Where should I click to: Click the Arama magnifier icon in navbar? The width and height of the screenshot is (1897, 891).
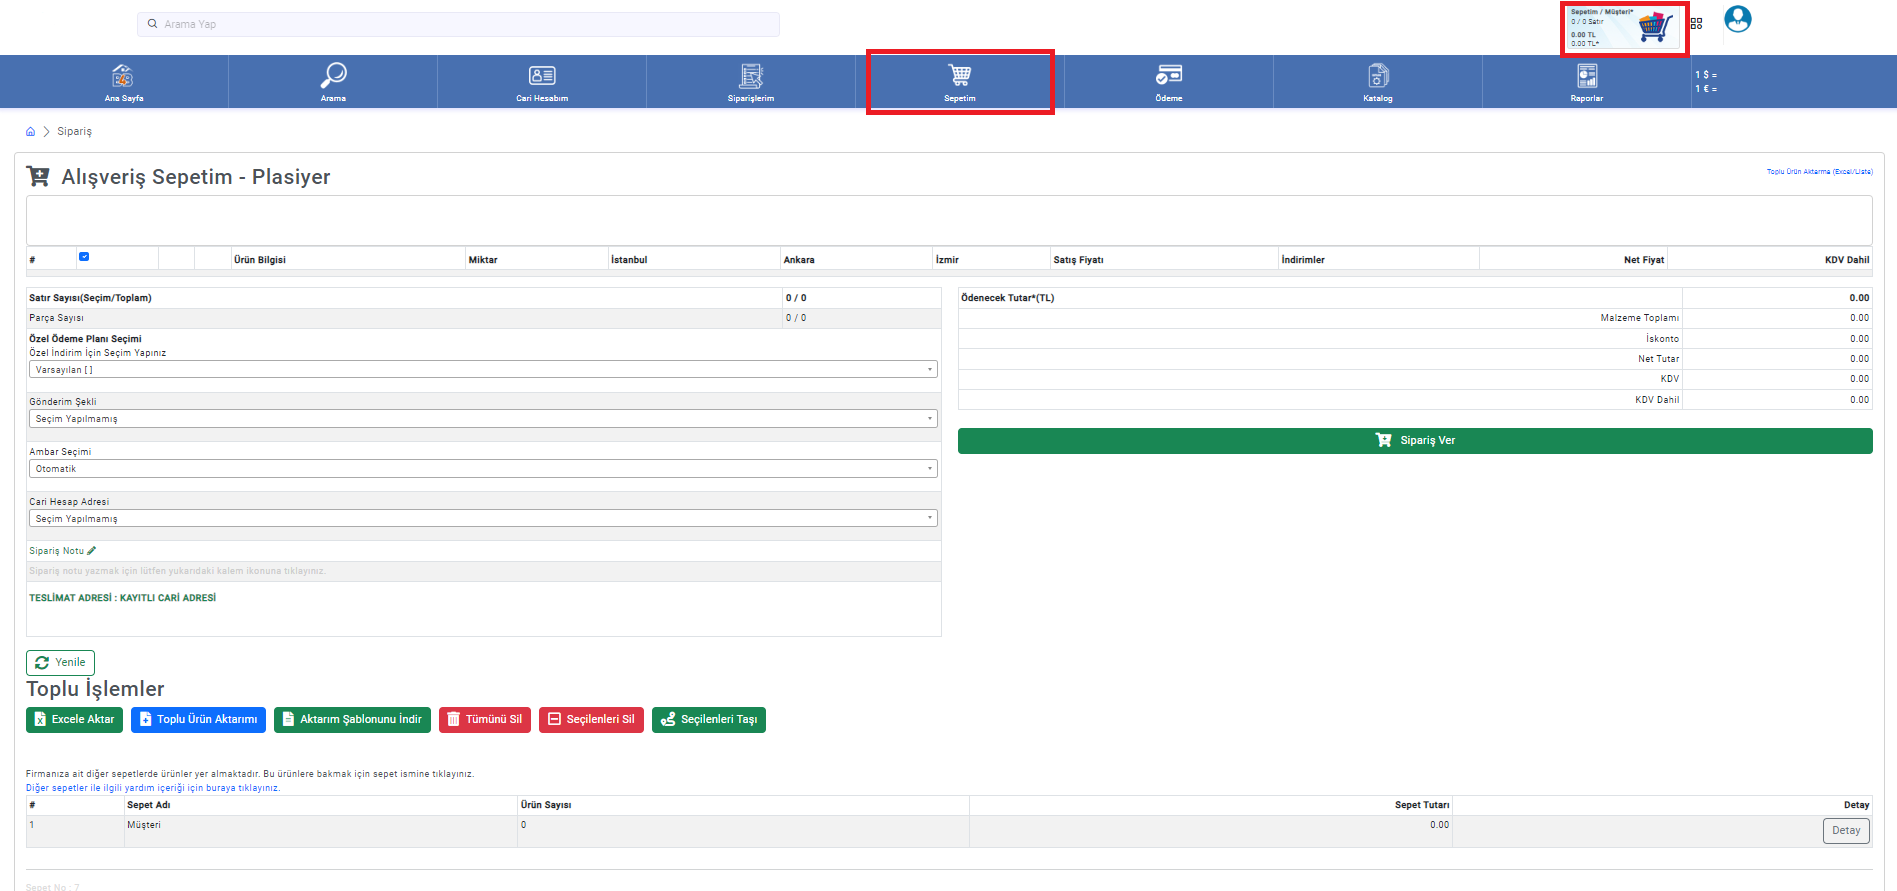coord(333,76)
